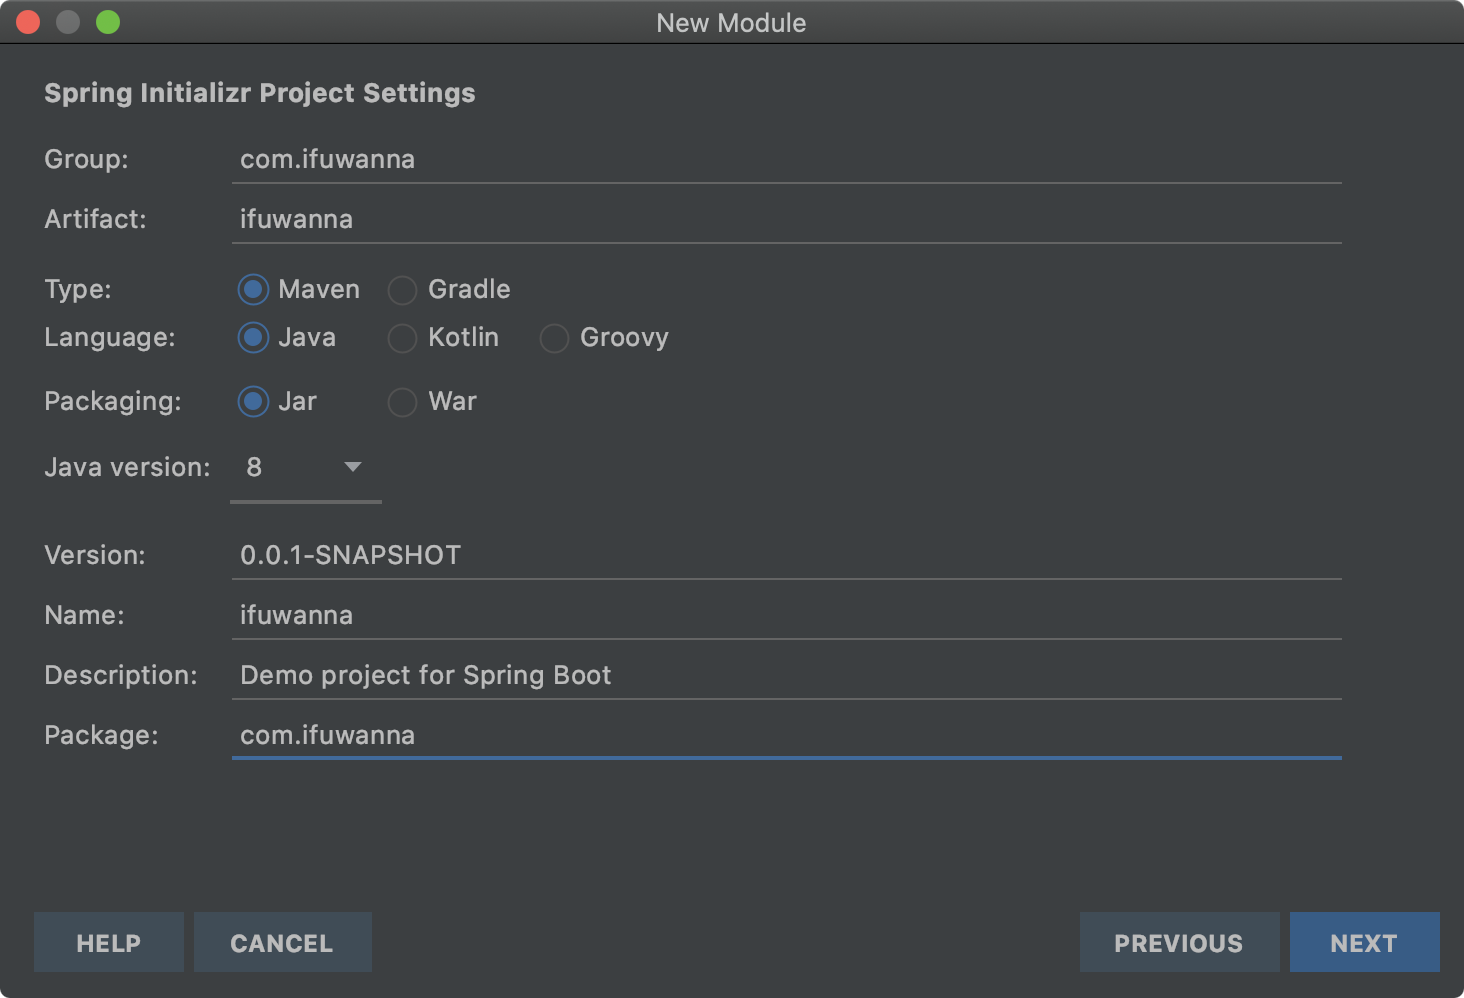The image size is (1464, 998).
Task: Click the Artifact input field
Action: coord(786,220)
